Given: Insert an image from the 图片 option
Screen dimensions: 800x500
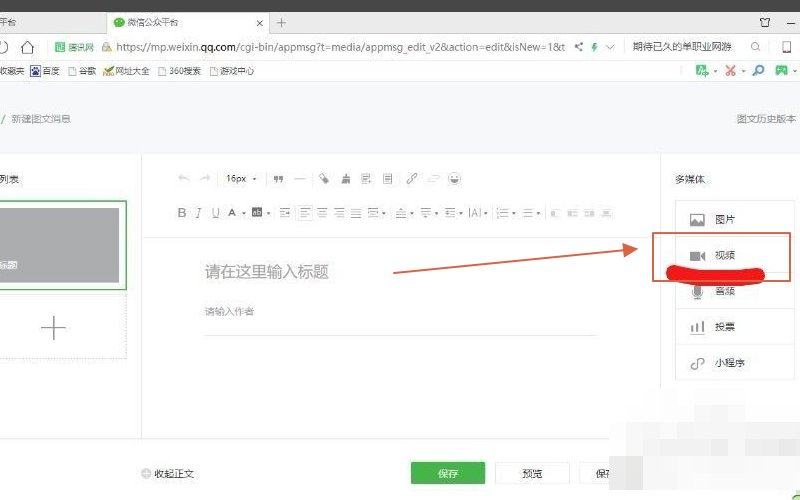Looking at the screenshot, I should coord(734,219).
